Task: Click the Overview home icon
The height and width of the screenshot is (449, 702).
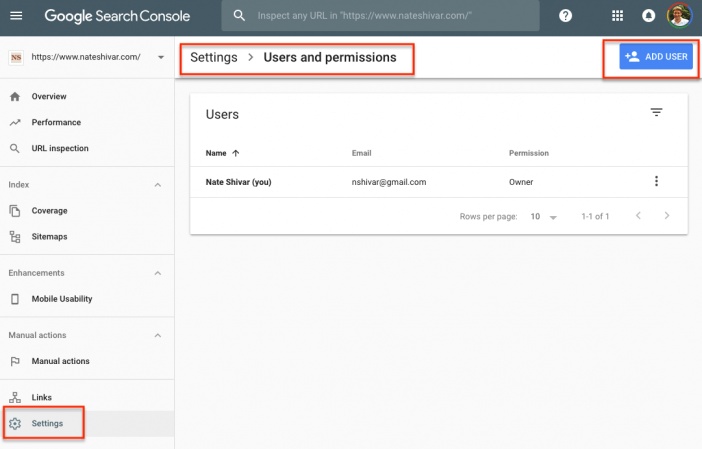Action: pyautogui.click(x=15, y=96)
